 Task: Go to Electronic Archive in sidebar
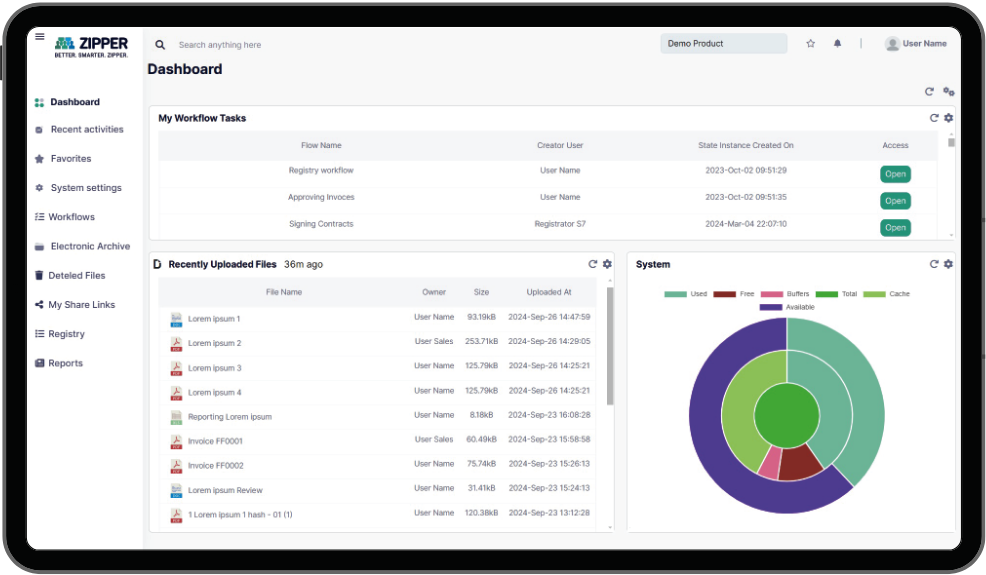[x=90, y=246]
